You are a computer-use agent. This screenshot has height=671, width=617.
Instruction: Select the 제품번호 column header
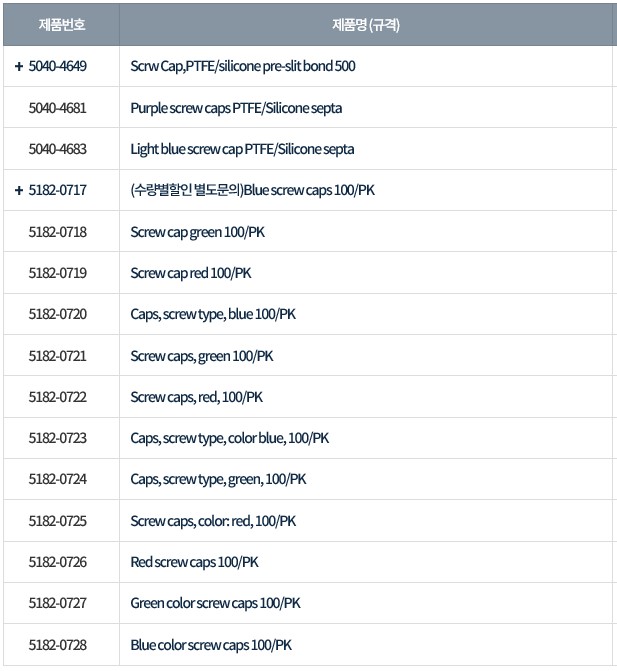[62, 24]
